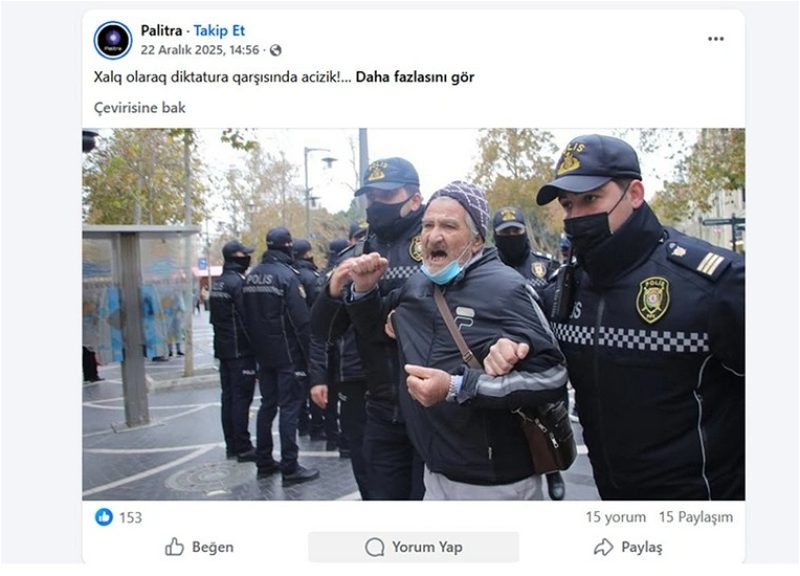Click the post caption text
Screen dimensions: 800x576
222,77
